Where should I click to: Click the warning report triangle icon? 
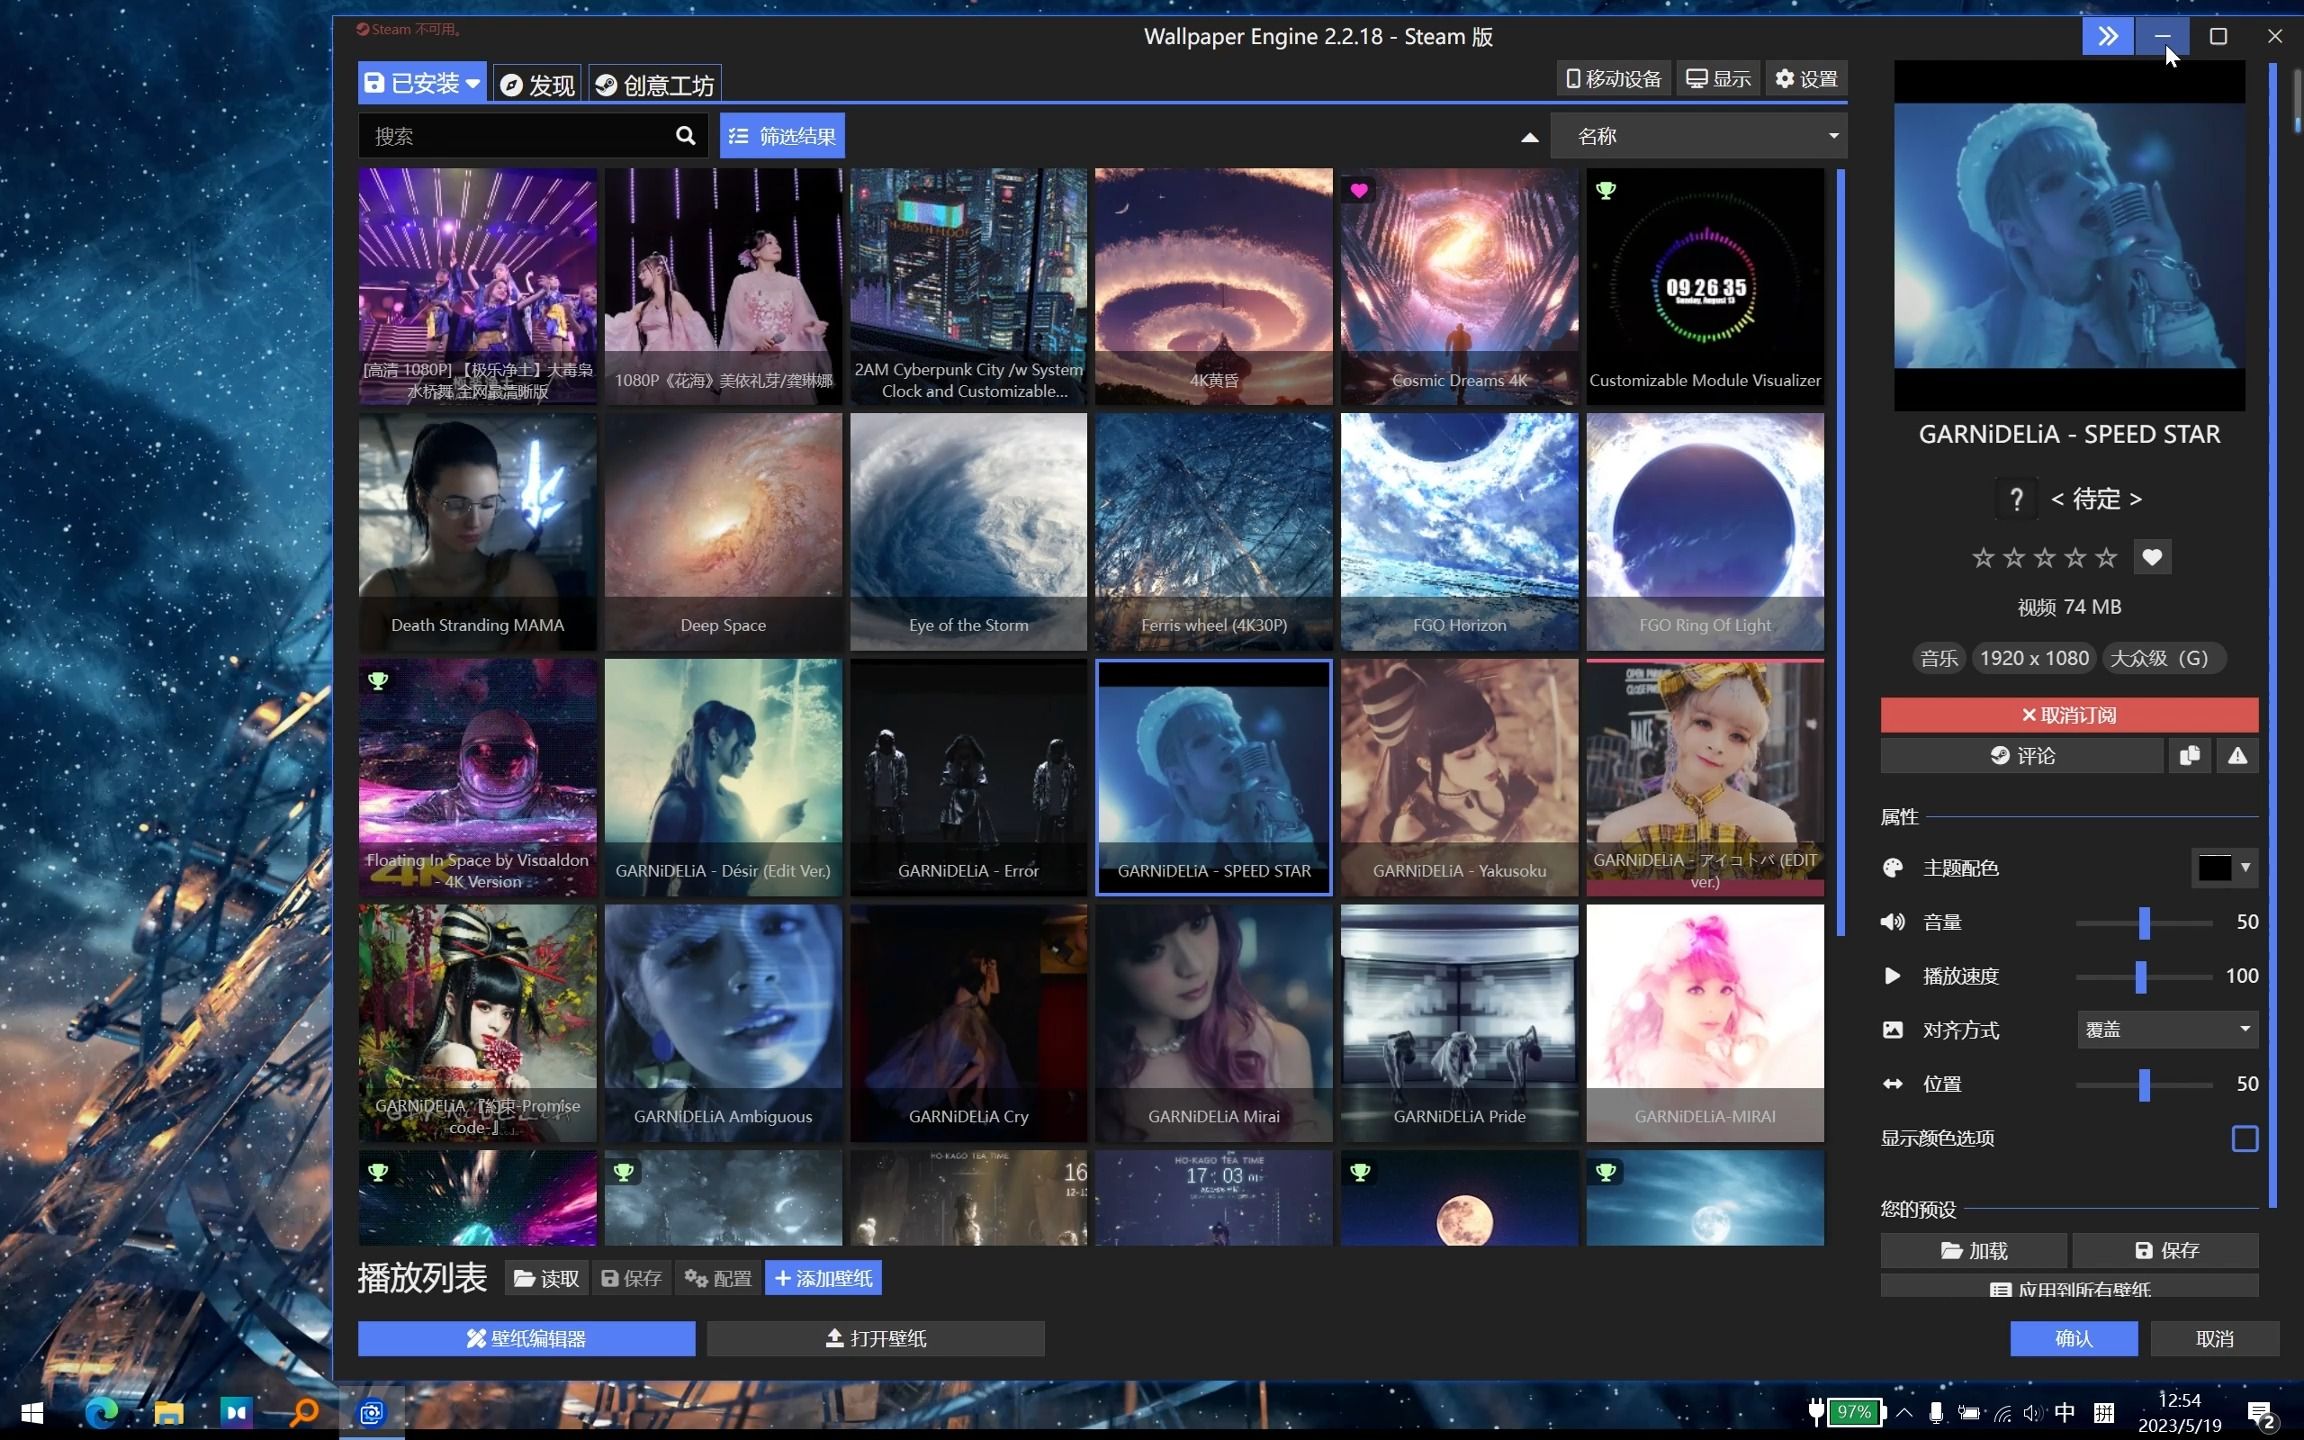tap(2237, 756)
